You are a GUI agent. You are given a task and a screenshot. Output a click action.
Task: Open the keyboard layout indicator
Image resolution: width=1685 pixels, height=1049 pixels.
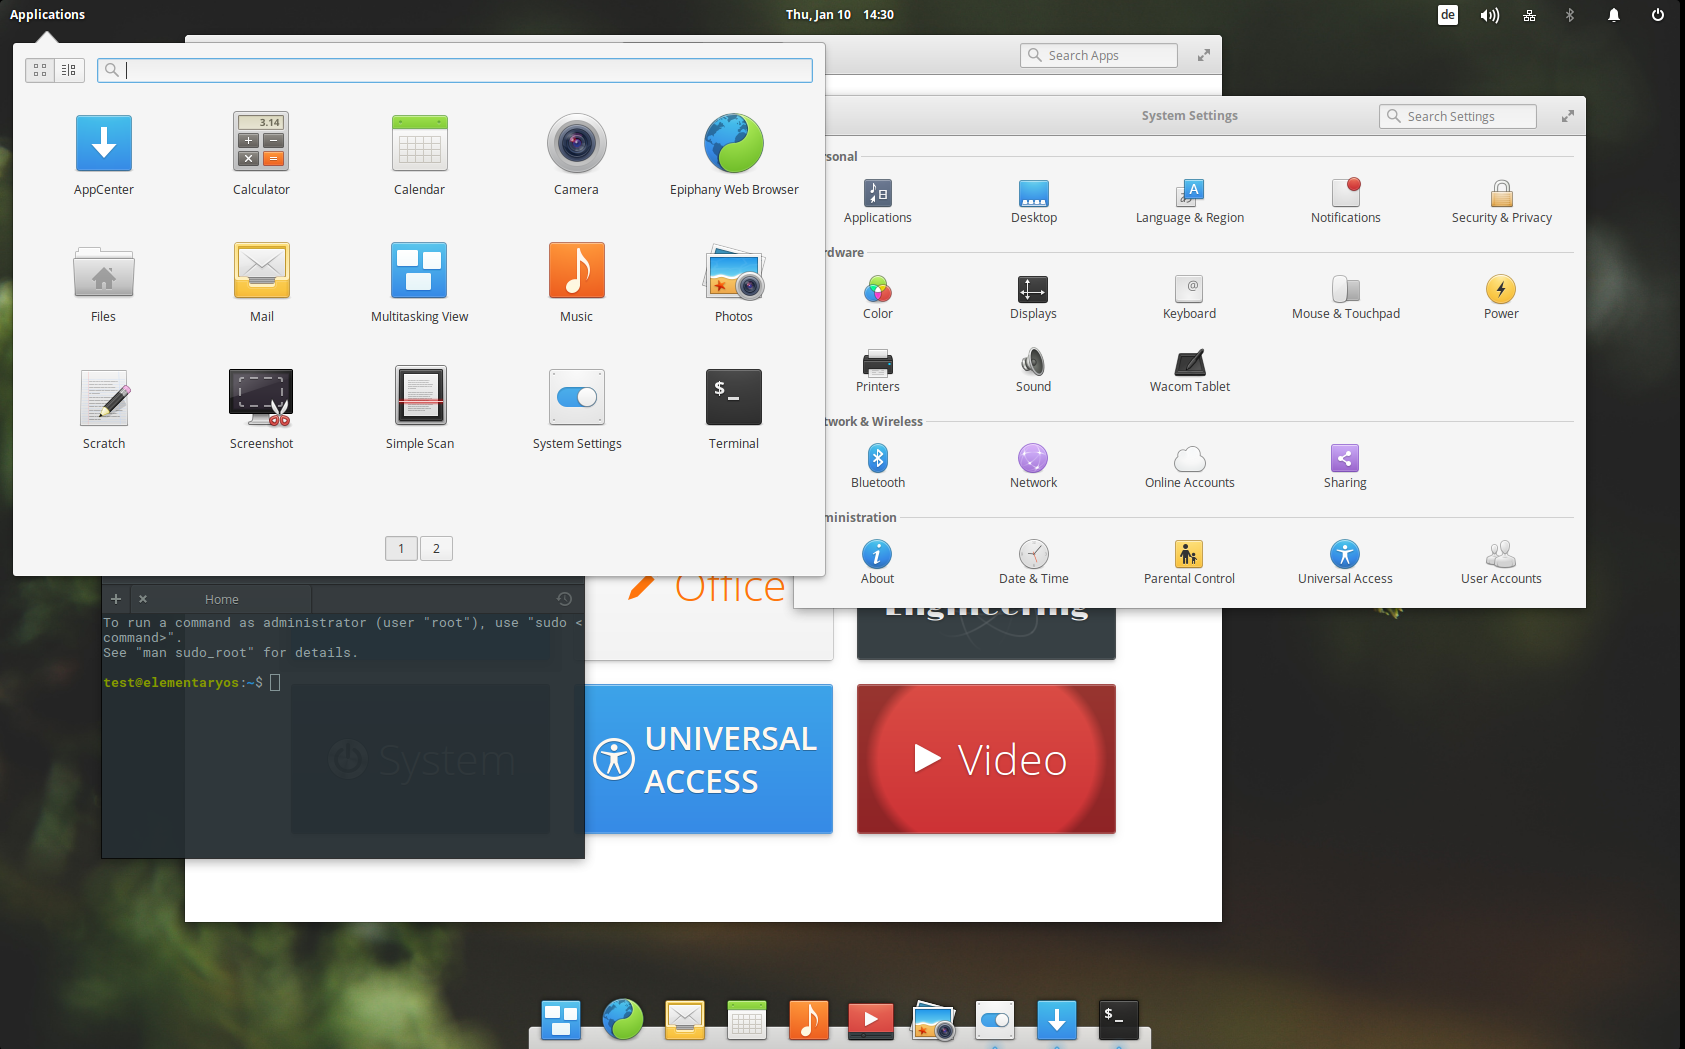1447,15
